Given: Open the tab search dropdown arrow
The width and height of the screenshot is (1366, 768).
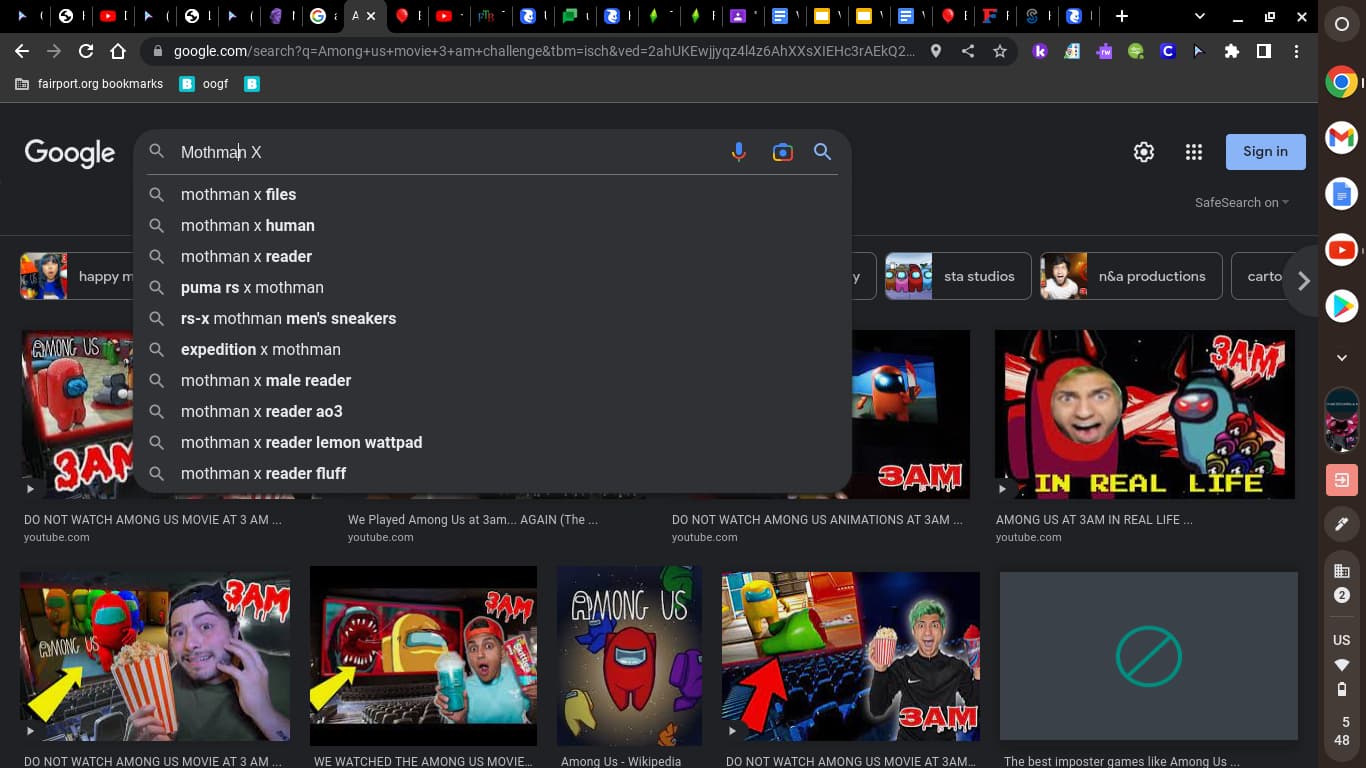Looking at the screenshot, I should 1200,16.
